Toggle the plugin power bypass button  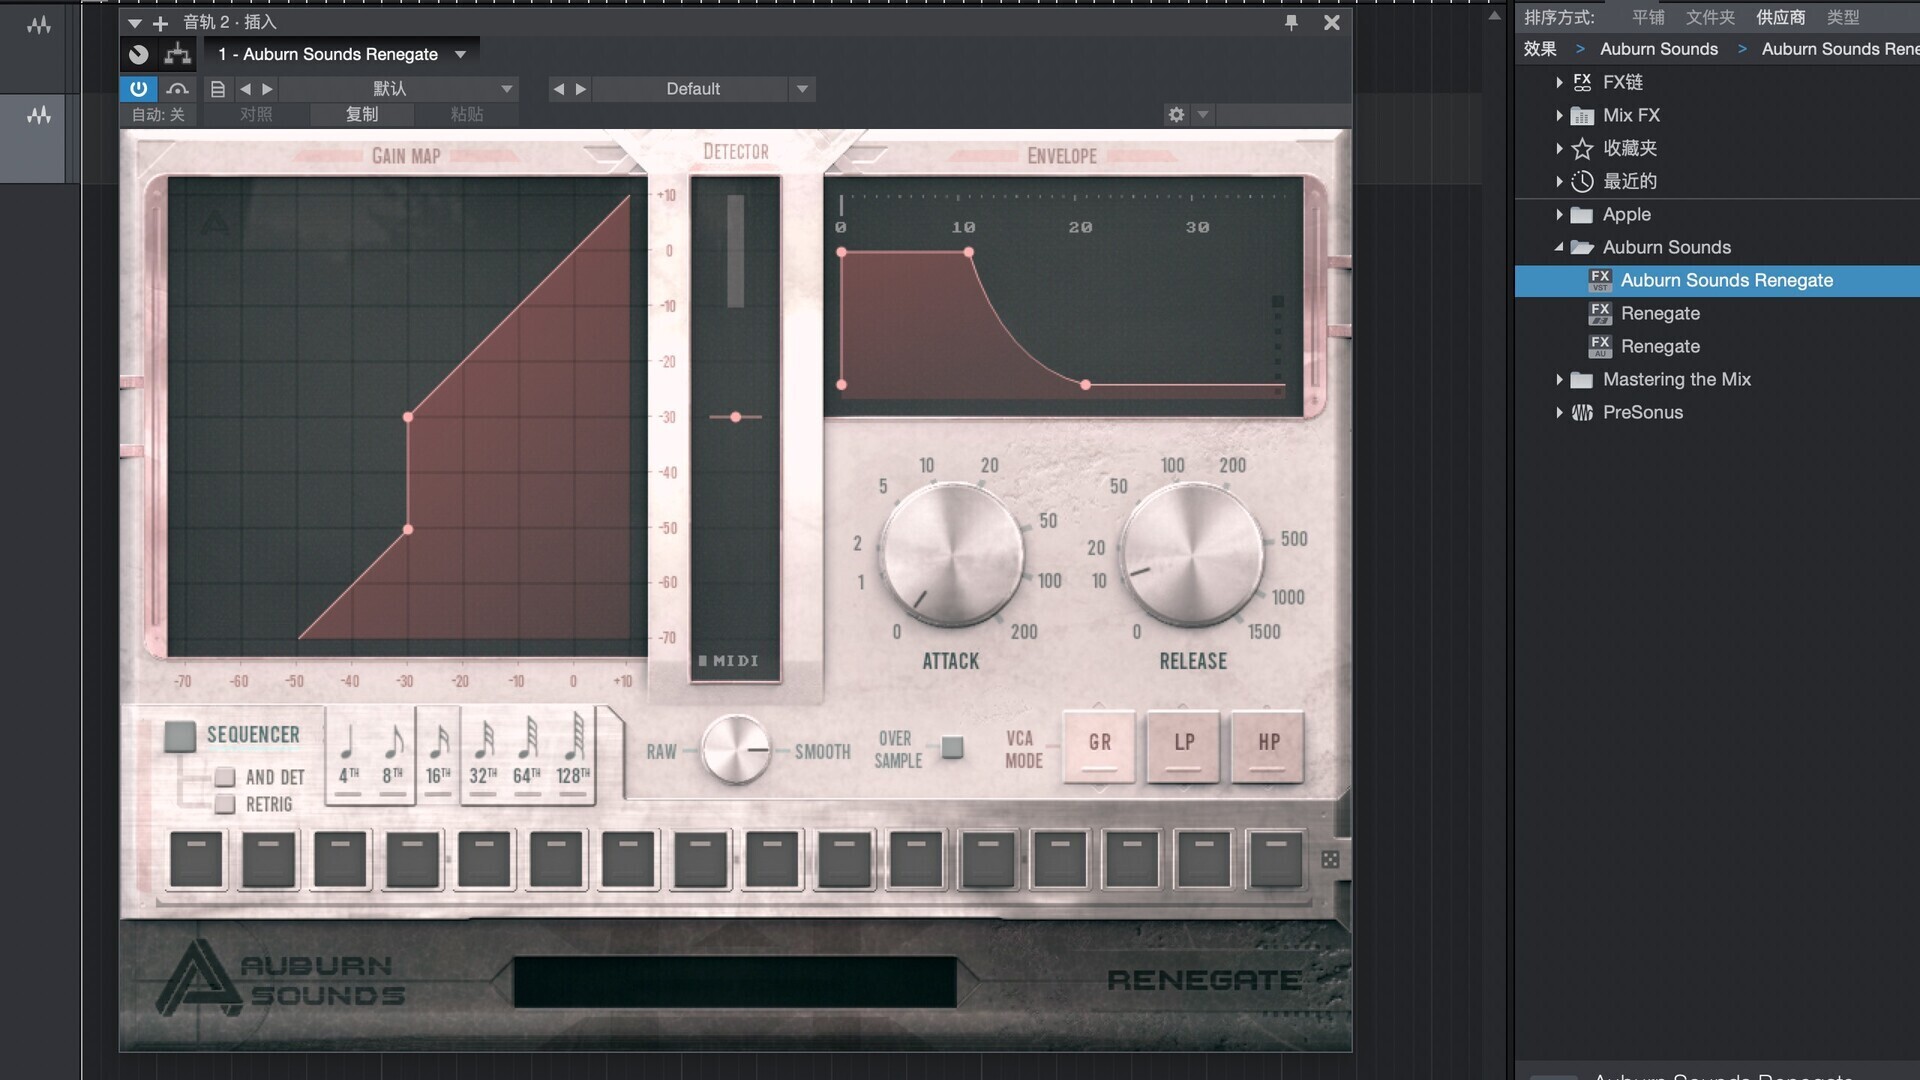138,89
